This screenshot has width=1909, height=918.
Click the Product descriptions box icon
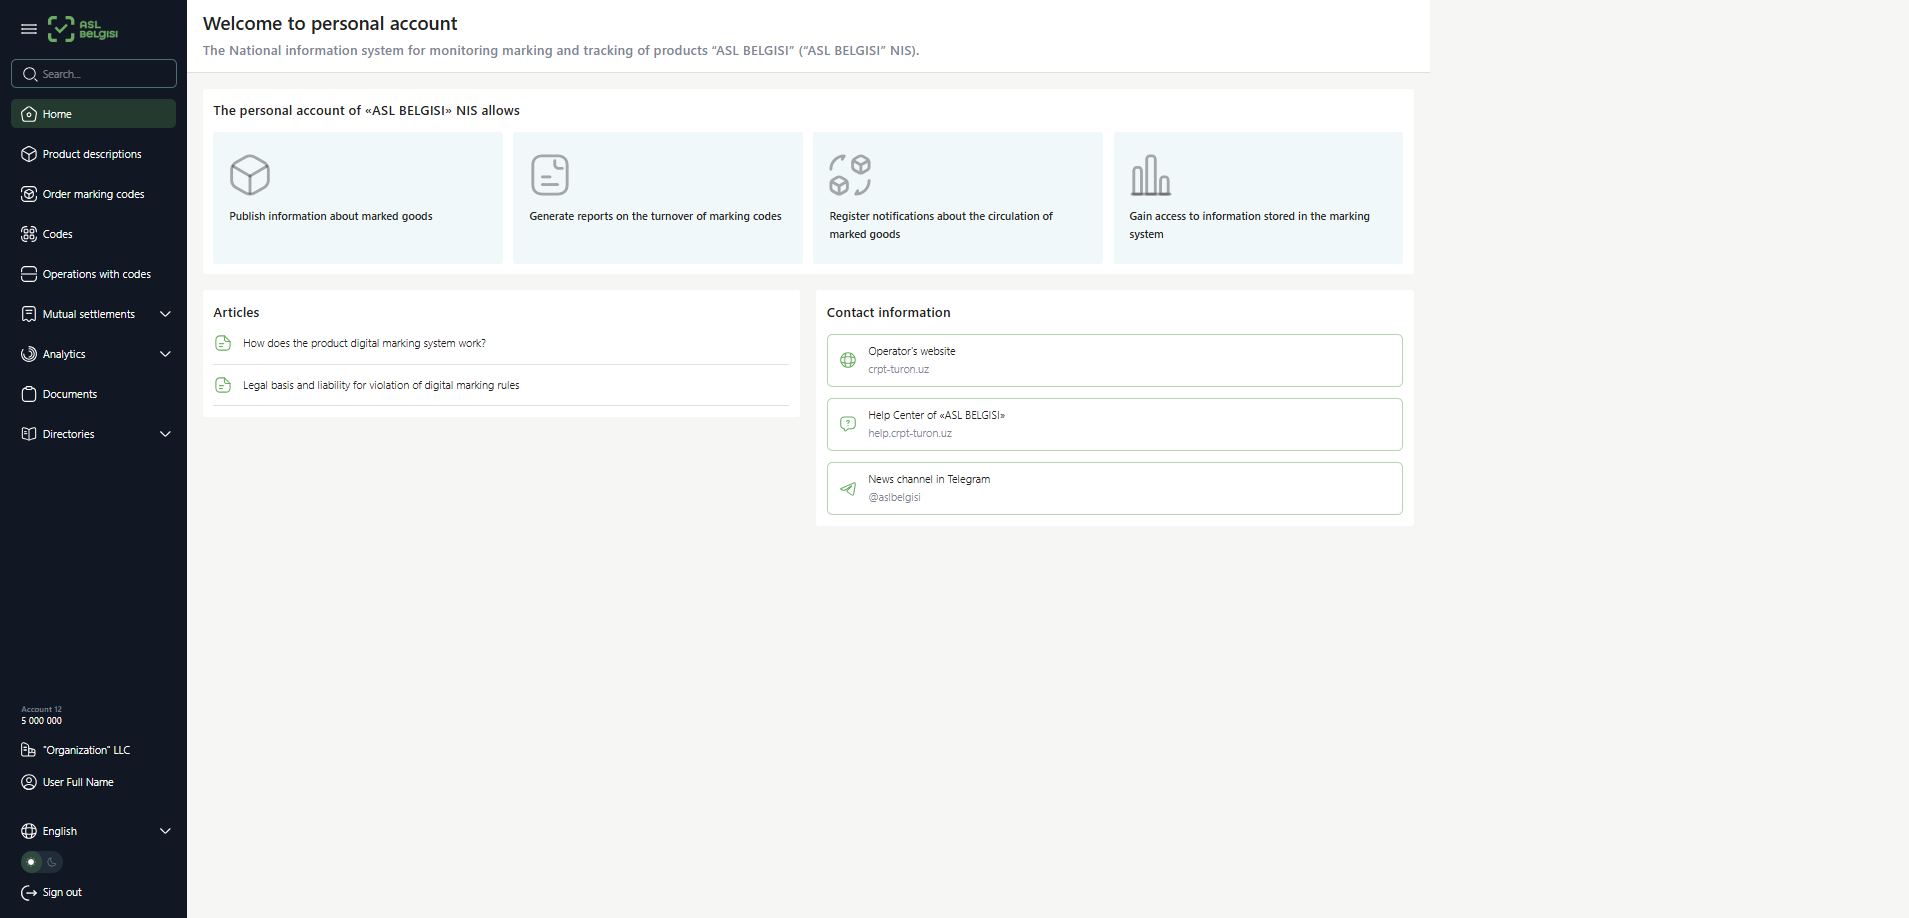pos(29,154)
